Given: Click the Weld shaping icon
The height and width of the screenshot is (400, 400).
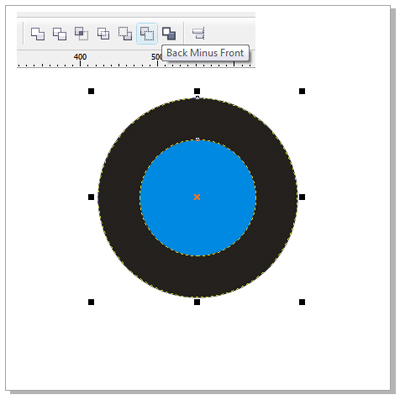Looking at the screenshot, I should [x=38, y=34].
